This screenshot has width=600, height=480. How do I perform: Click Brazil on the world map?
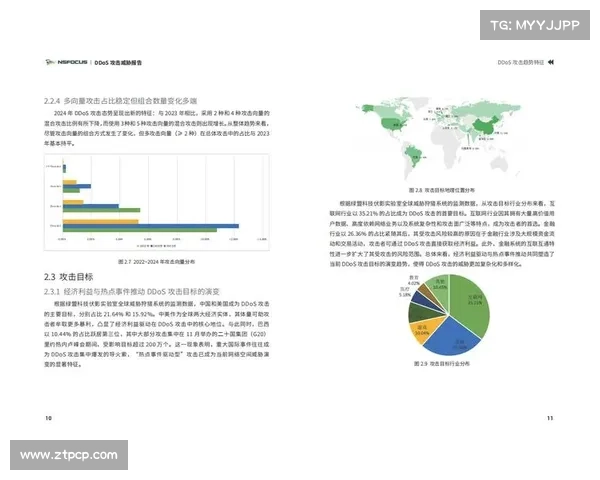[x=414, y=154]
